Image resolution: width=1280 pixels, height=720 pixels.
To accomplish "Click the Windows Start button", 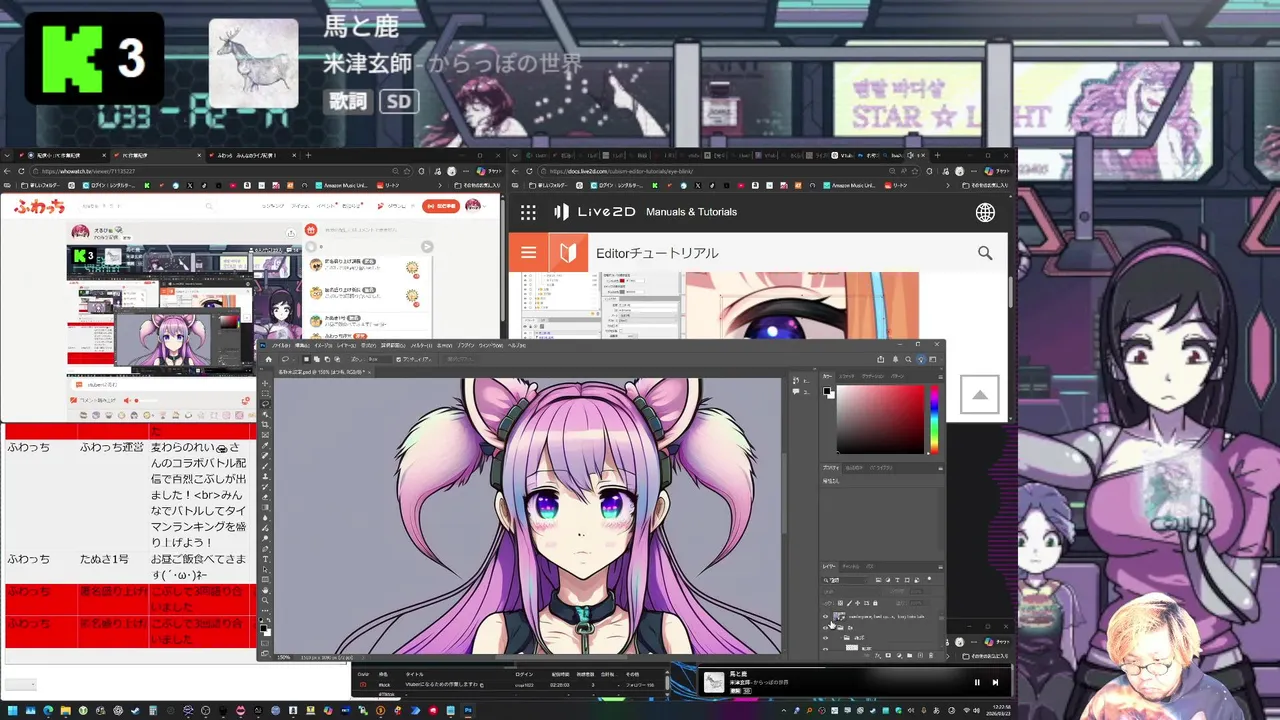I will 13,711.
